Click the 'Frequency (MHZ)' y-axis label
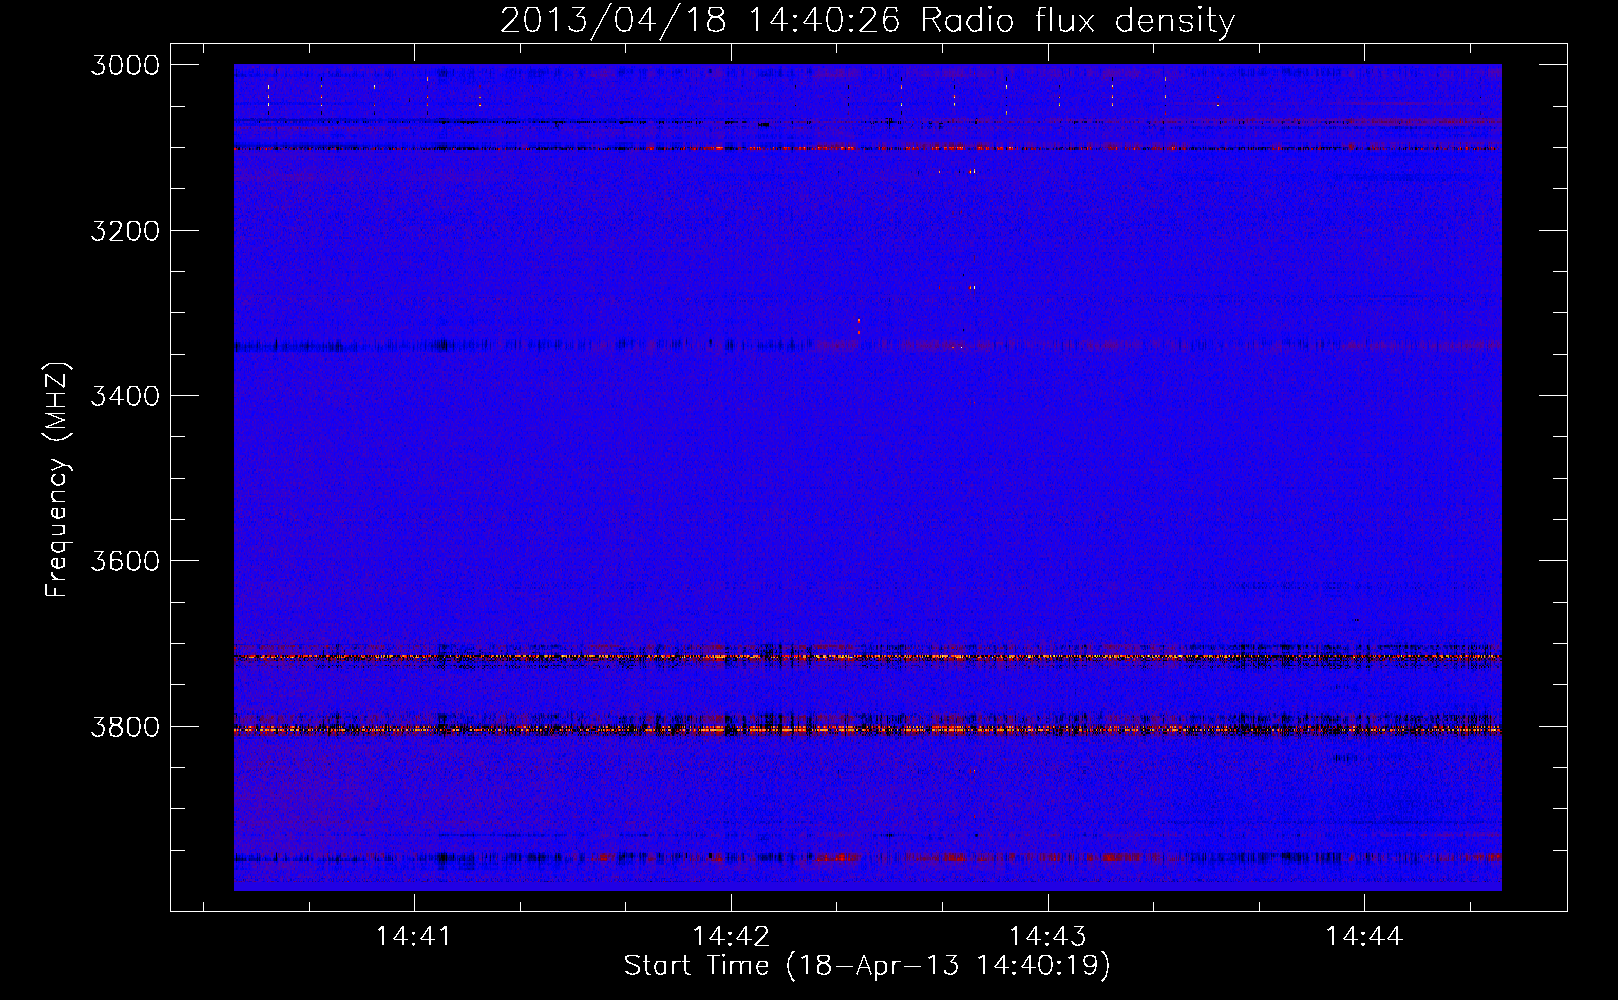The image size is (1618, 1000). pos(58,480)
